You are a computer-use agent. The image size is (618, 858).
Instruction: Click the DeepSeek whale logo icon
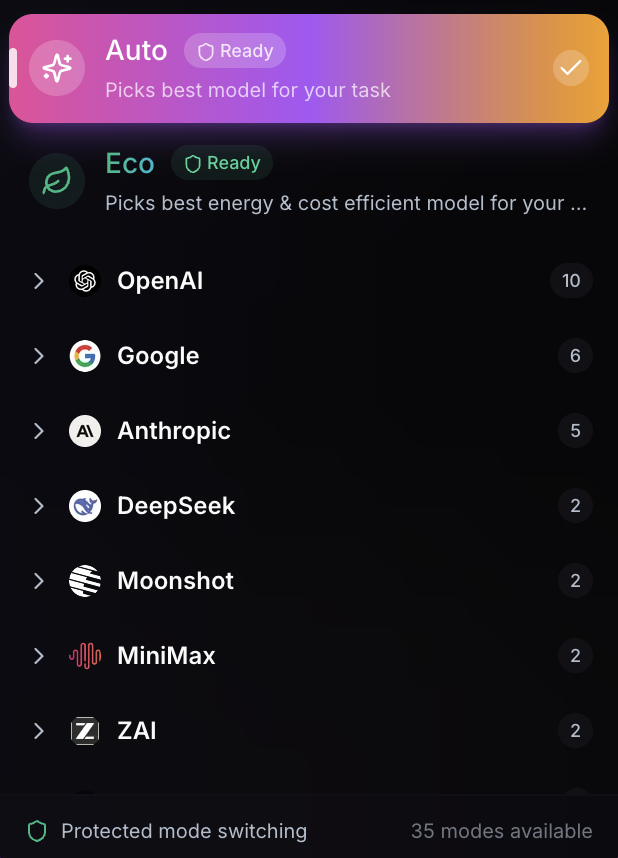[85, 506]
